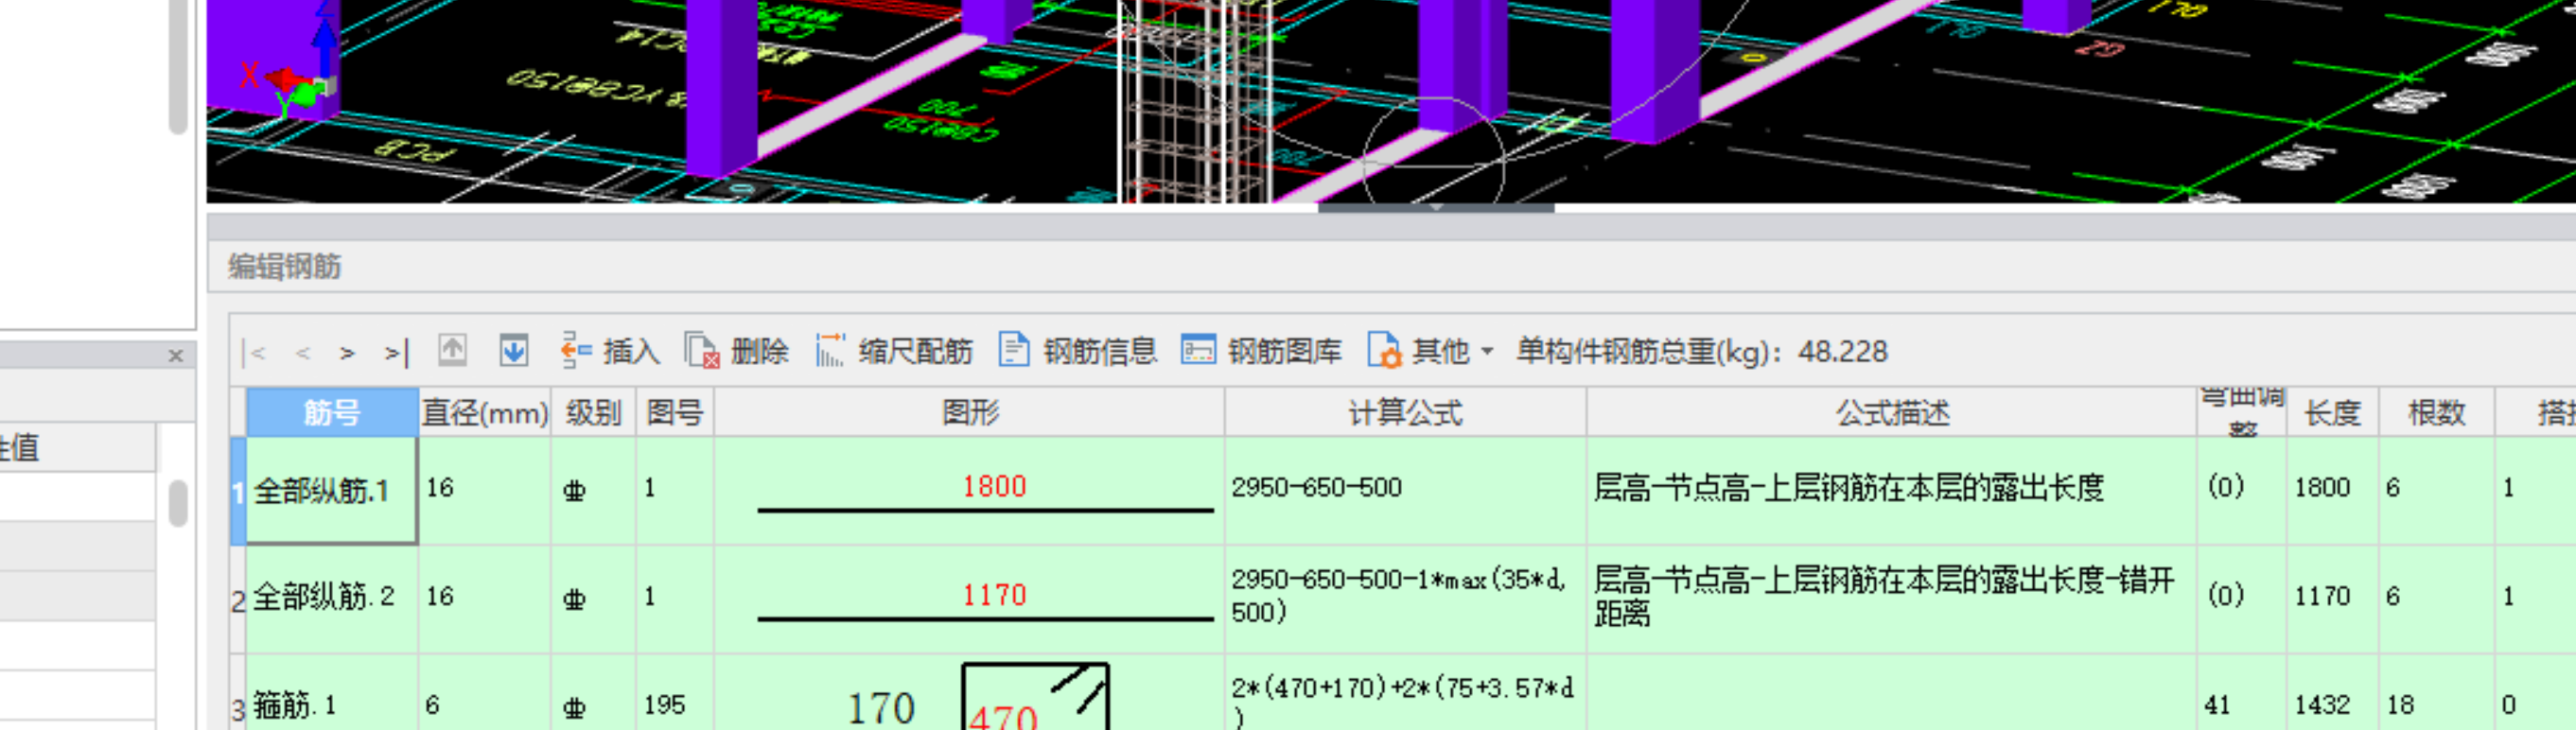Viewport: 2576px width, 730px height.
Task: Click the 级别 column header
Action: 594,412
